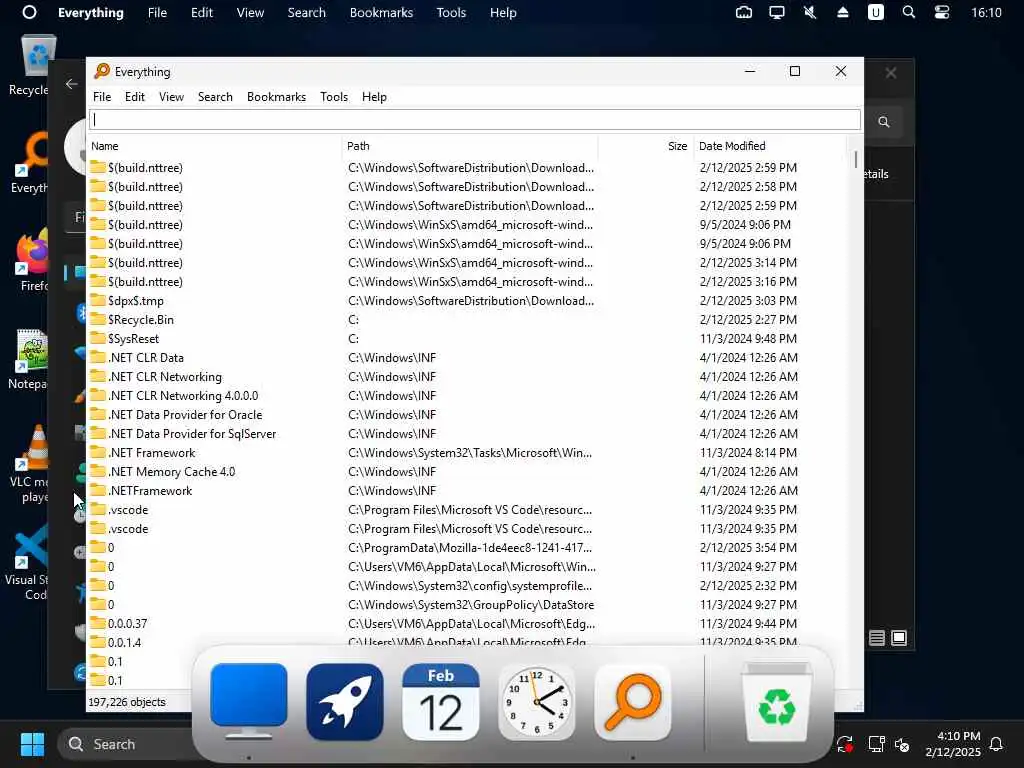
Task: Select the .NET CLR Networking 4.0.0.0 folder
Action: coord(467,396)
